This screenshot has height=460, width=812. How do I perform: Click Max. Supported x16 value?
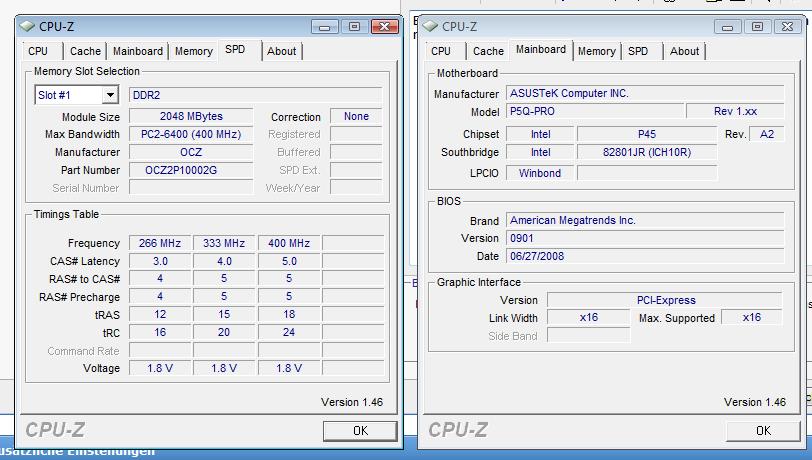[x=752, y=318]
